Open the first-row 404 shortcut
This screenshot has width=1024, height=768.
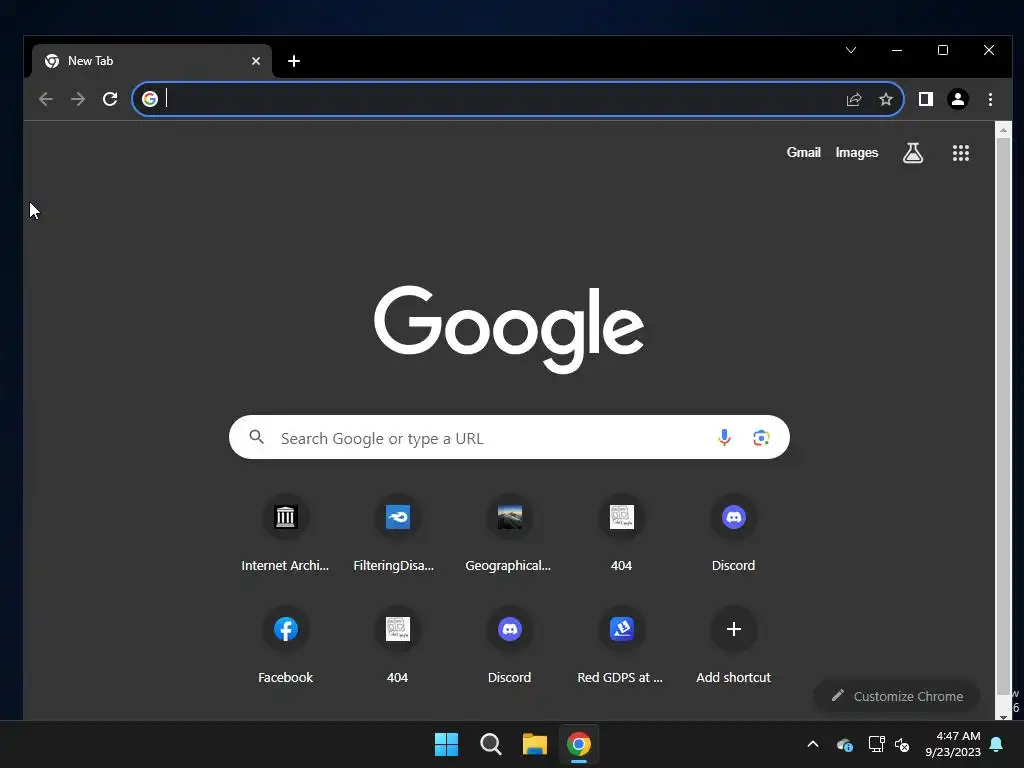(621, 534)
